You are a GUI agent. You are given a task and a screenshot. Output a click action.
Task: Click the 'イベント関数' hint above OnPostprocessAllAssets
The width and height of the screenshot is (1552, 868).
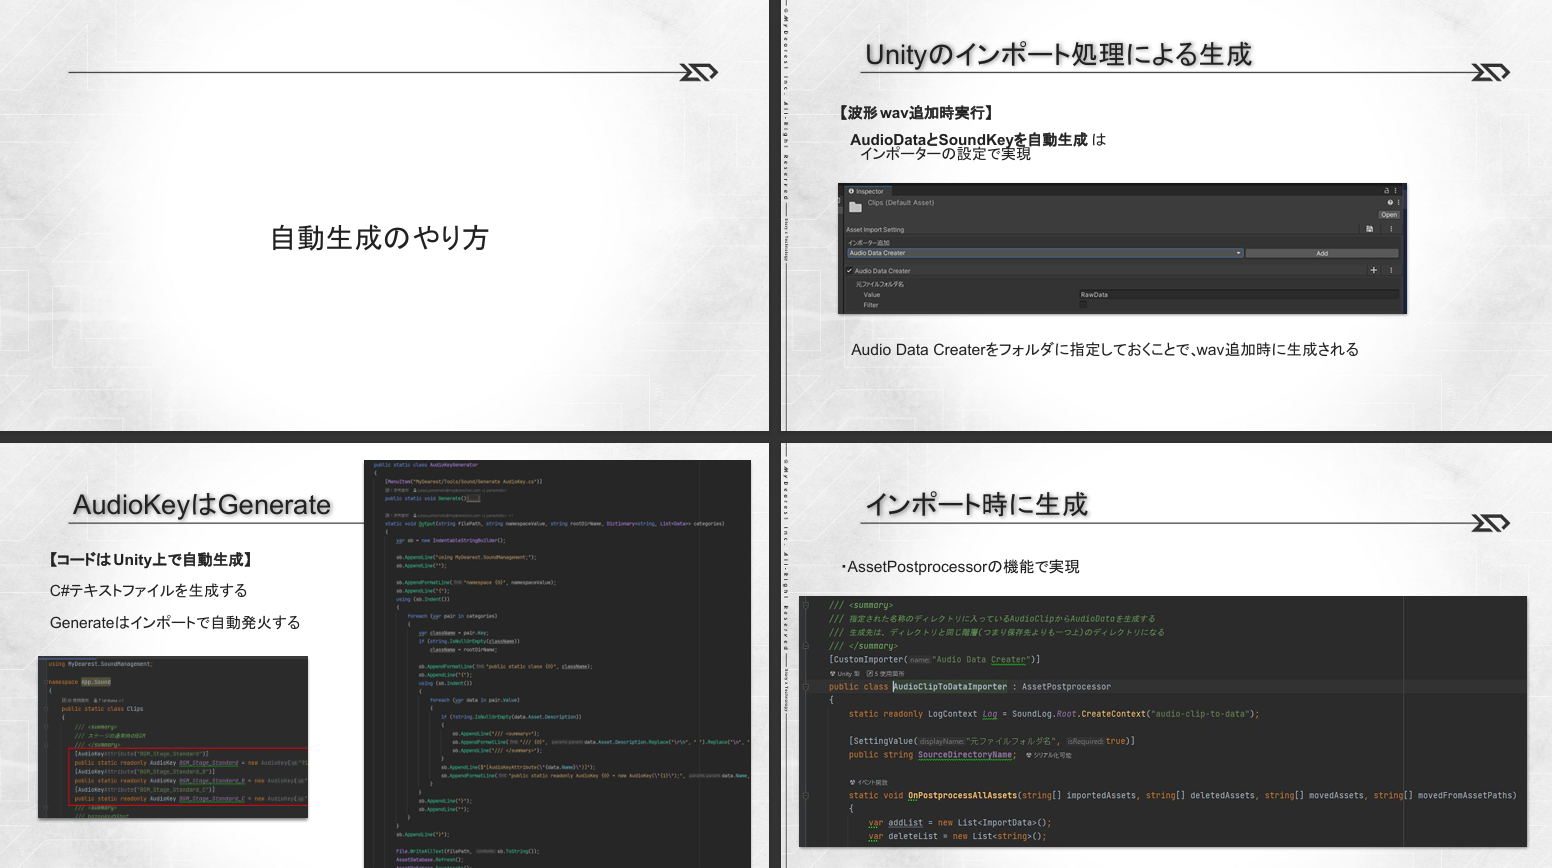[x=868, y=783]
